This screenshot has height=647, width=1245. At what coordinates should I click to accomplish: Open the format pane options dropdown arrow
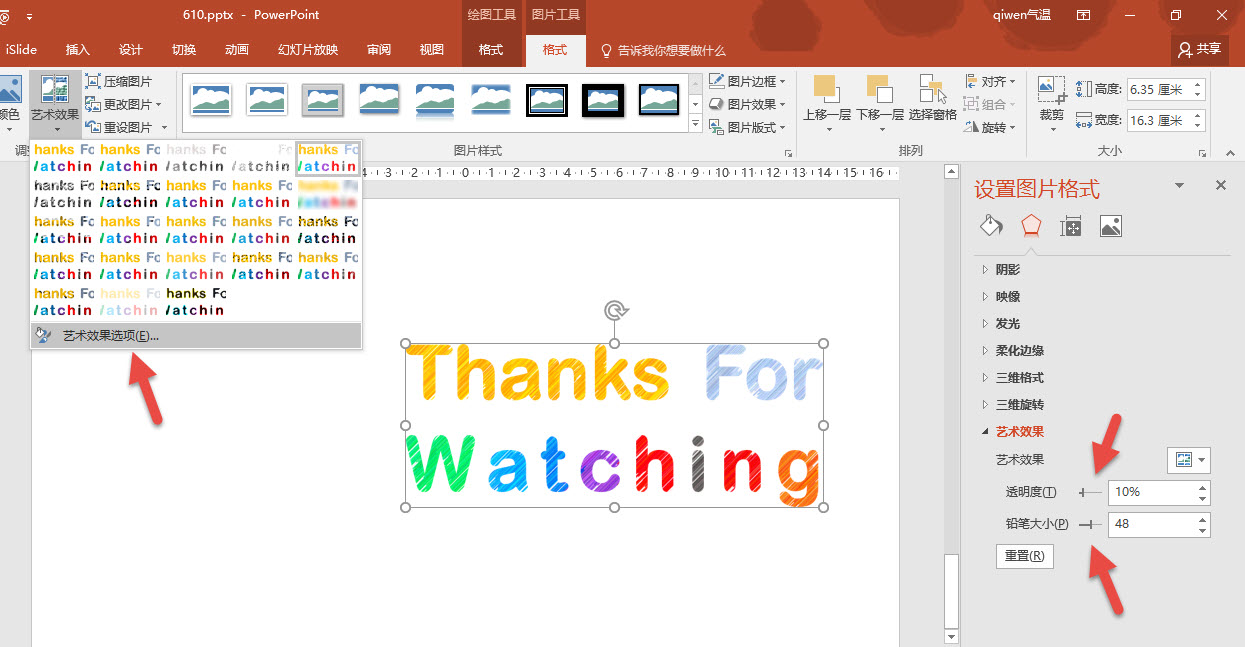tap(1179, 185)
